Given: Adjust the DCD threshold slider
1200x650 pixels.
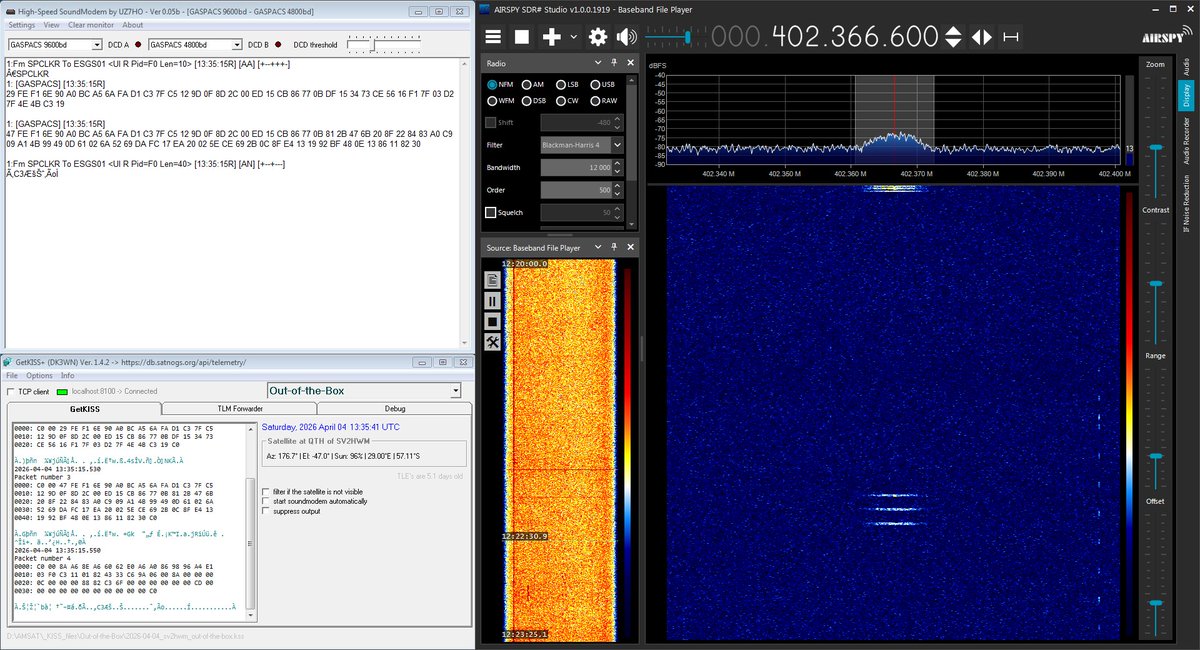Looking at the screenshot, I should 372,45.
